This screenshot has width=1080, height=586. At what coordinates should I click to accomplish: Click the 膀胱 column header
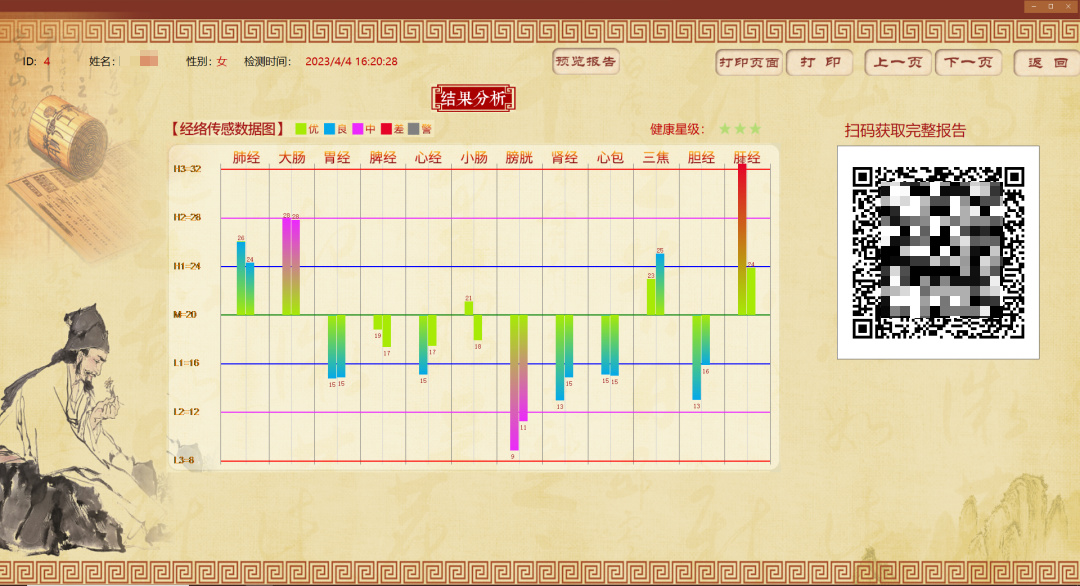(519, 158)
